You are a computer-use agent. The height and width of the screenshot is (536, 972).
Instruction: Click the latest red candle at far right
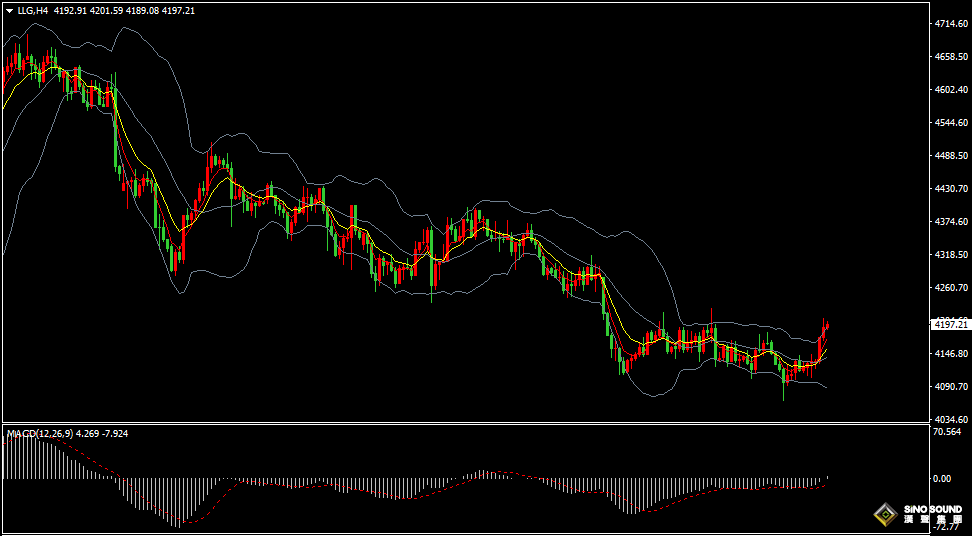pos(827,327)
